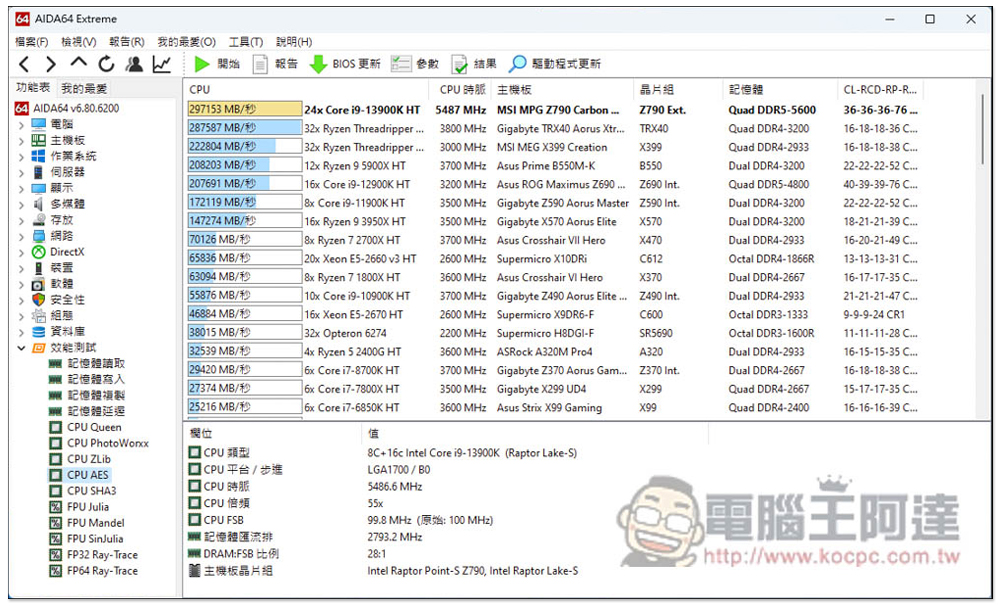
Task: Switch to the 功能表 tab
Action: 33,87
